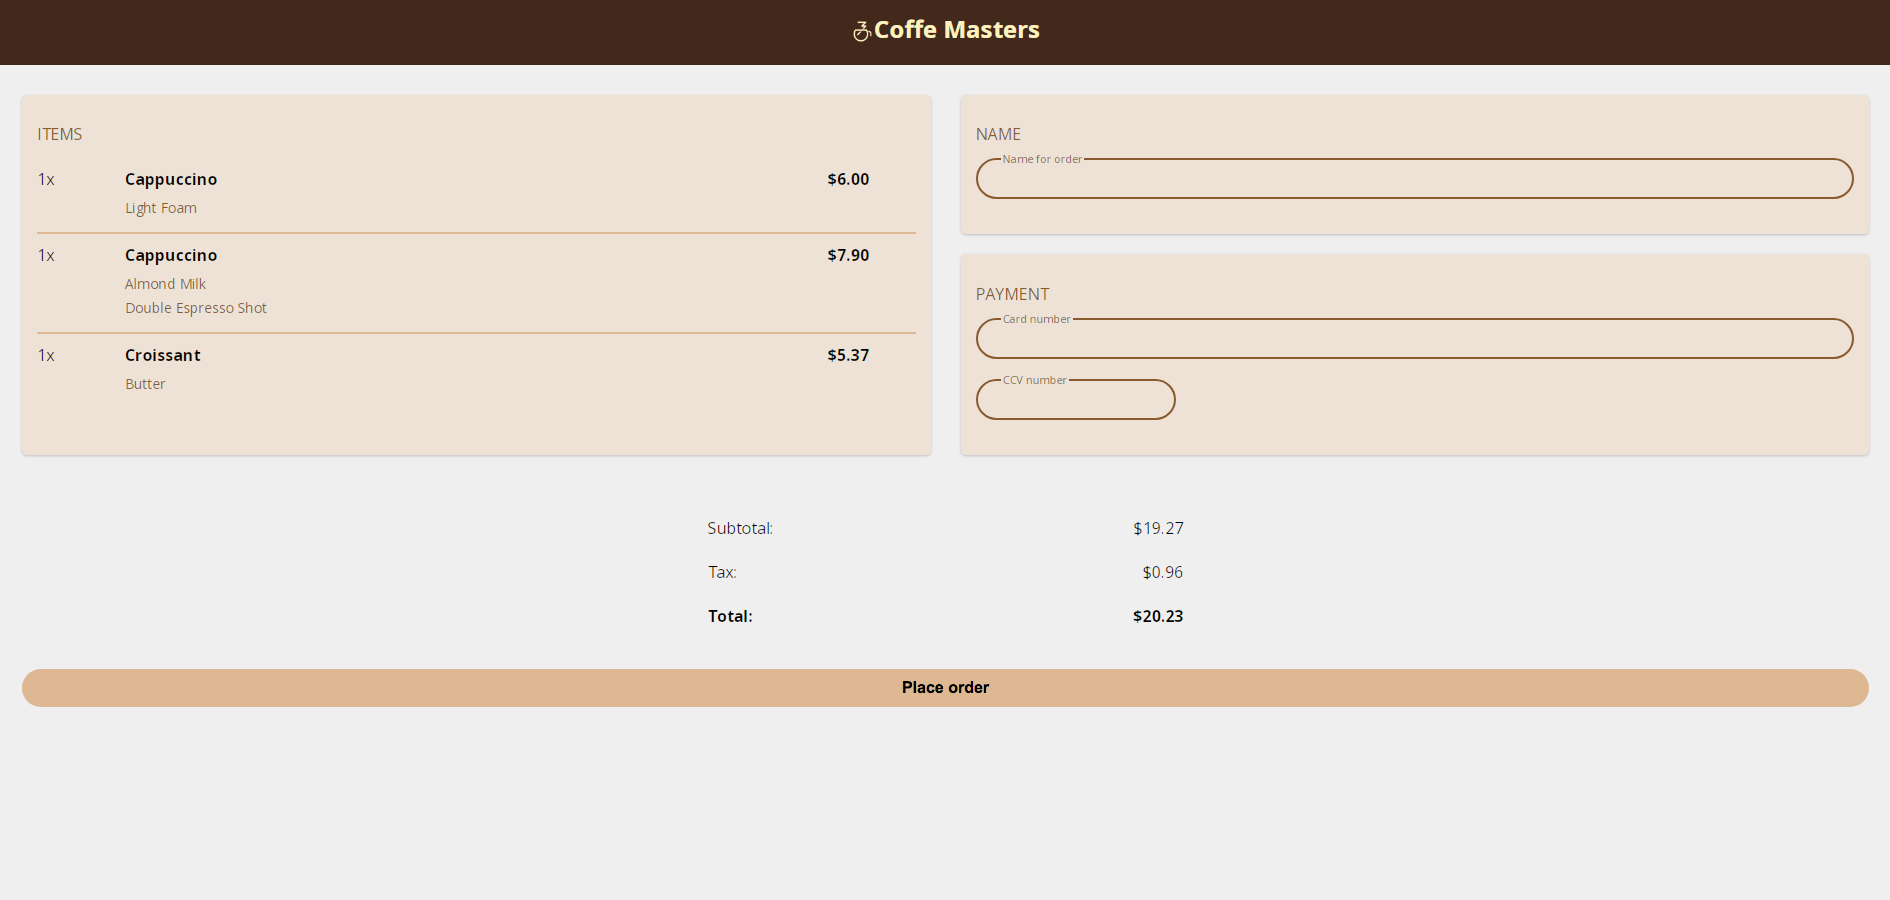This screenshot has width=1890, height=900.
Task: Click the Light Foam modifier text
Action: (161, 207)
